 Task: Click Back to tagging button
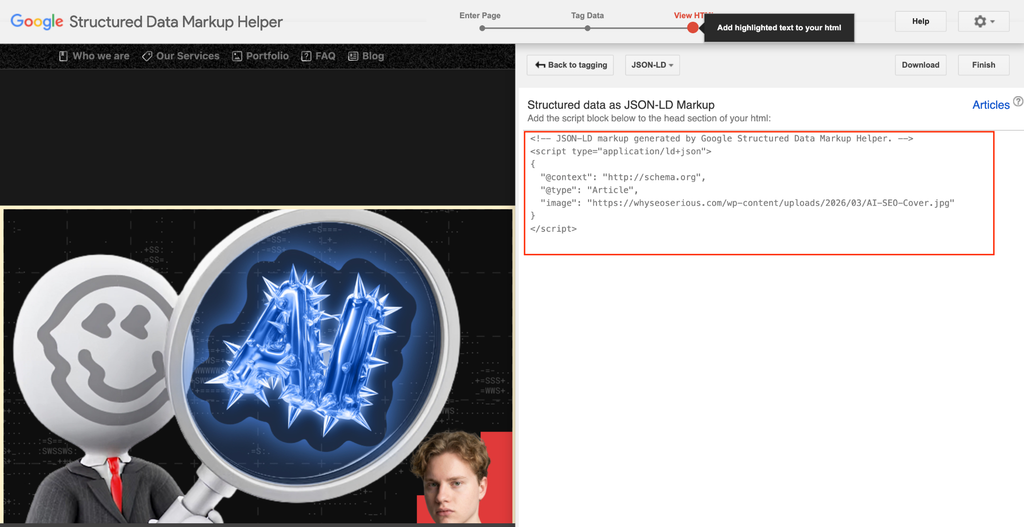(571, 65)
